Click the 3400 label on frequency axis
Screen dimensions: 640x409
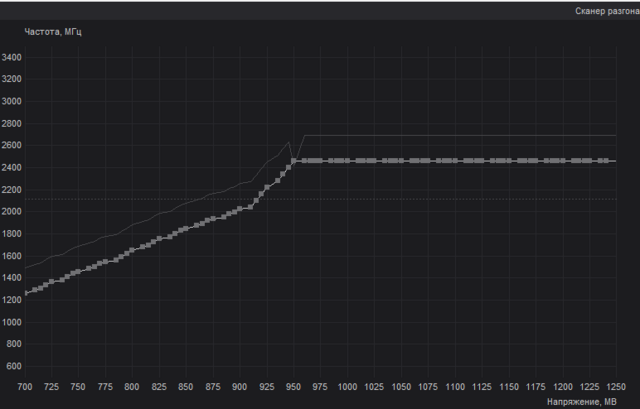pos(12,58)
